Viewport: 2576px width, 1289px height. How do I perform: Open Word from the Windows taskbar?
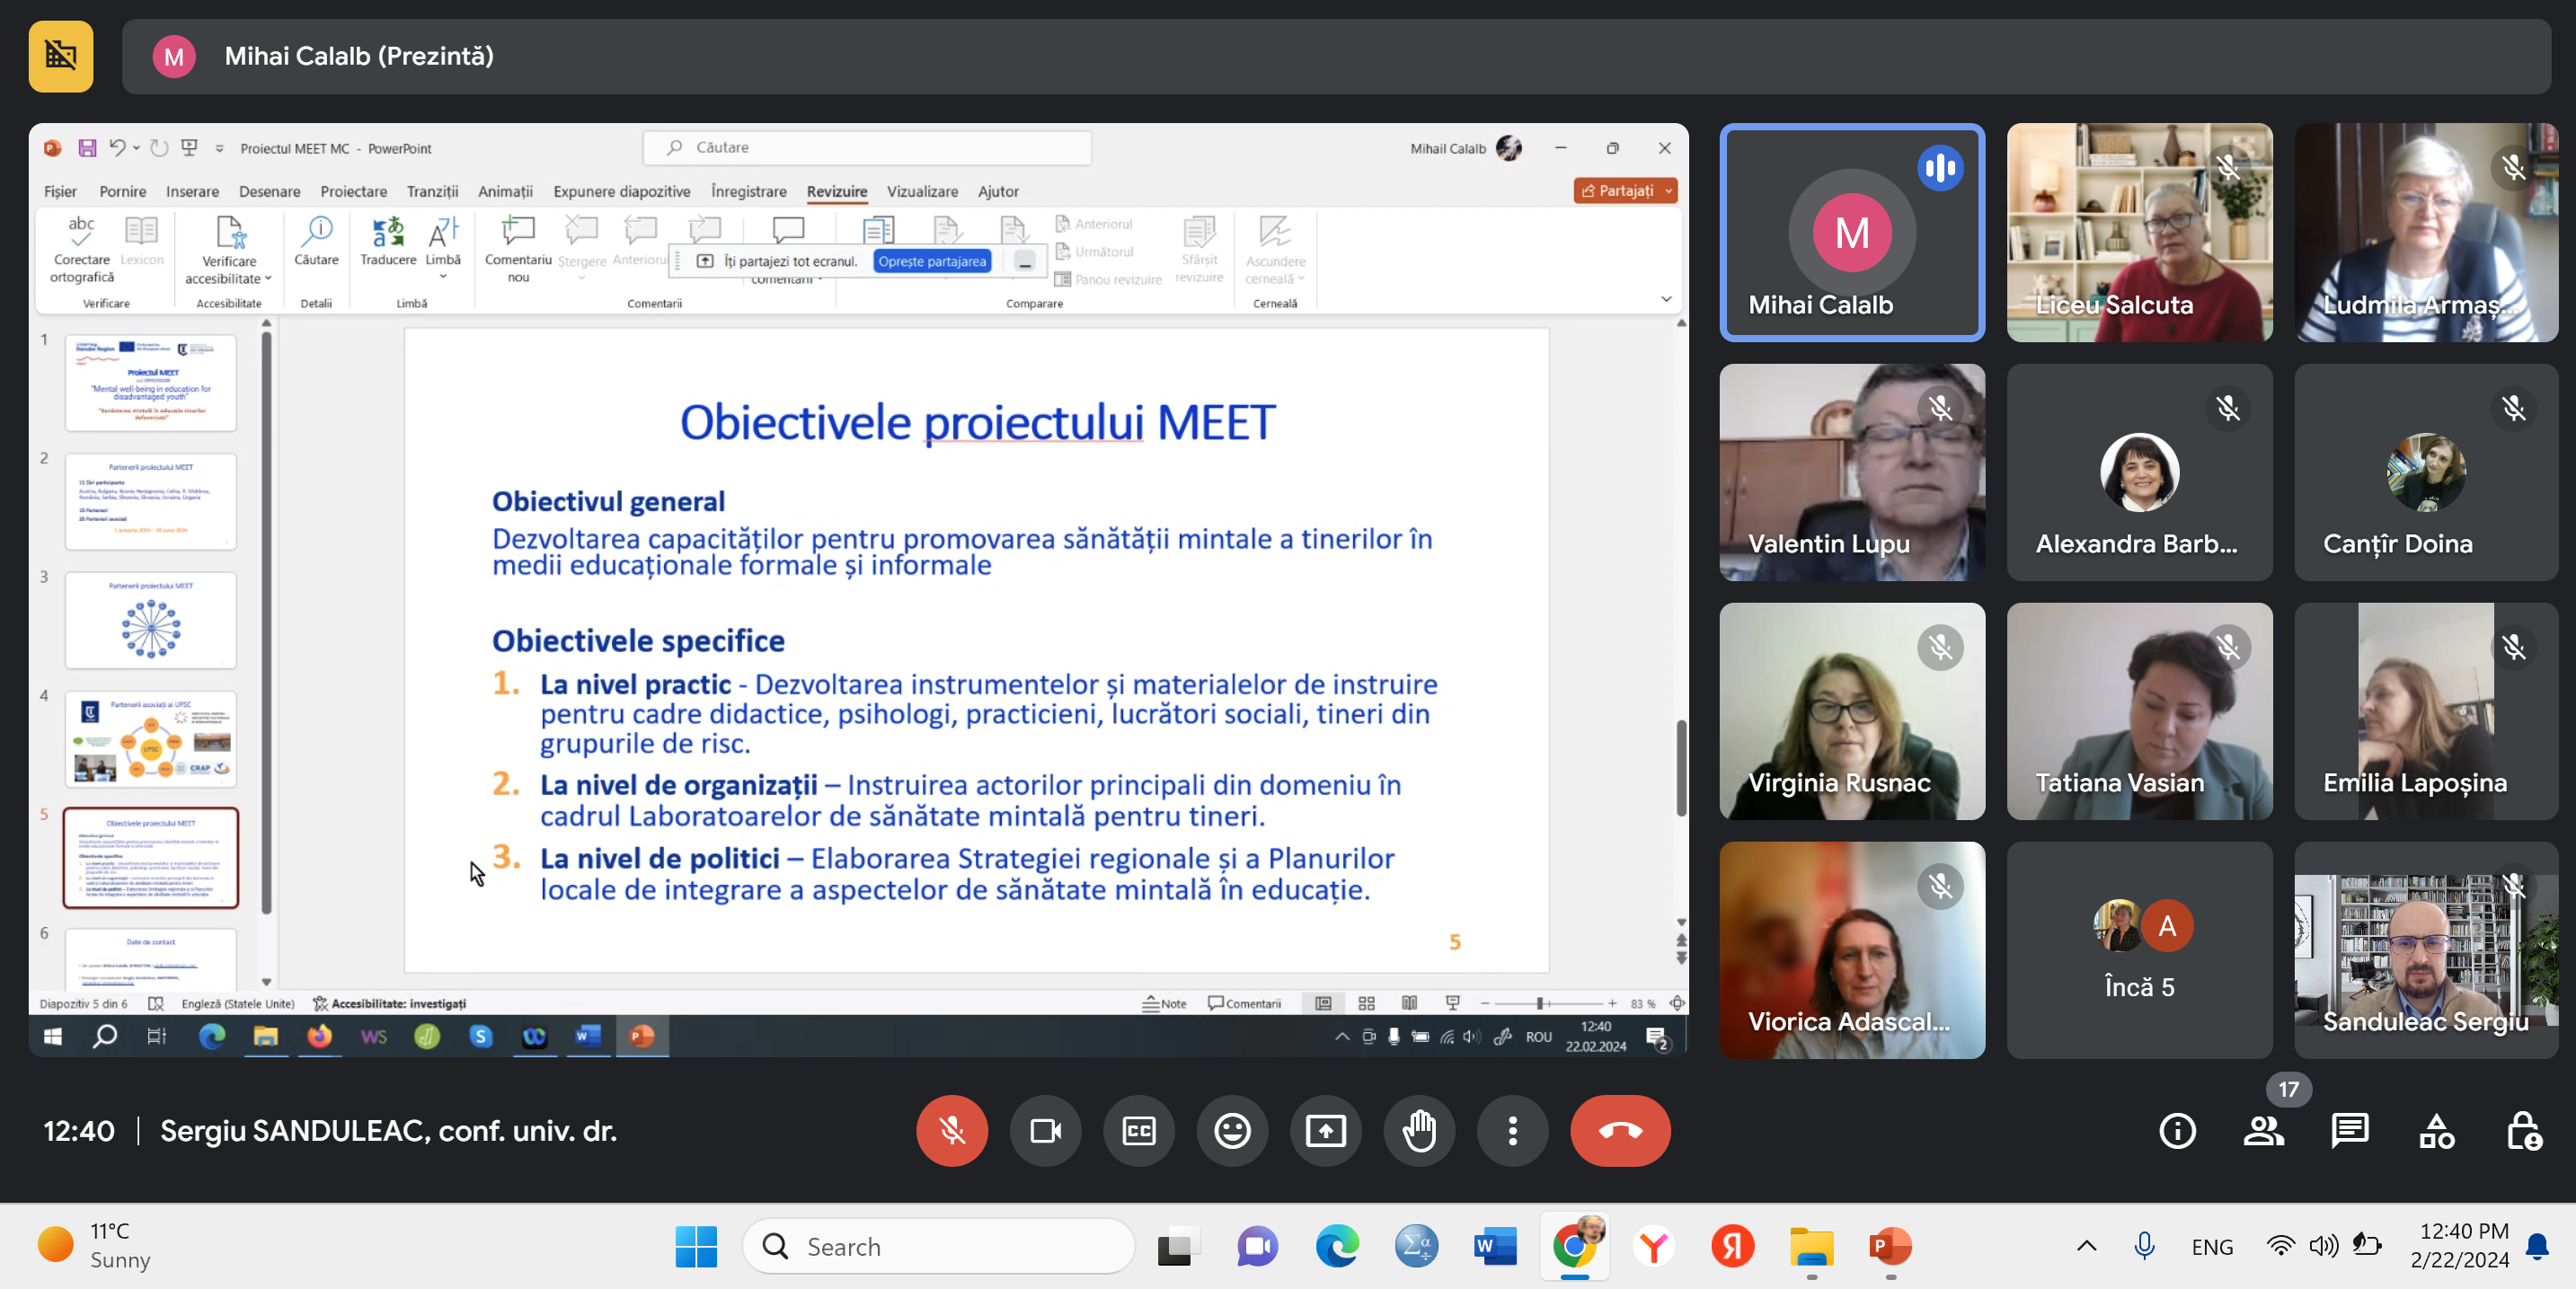[1494, 1246]
